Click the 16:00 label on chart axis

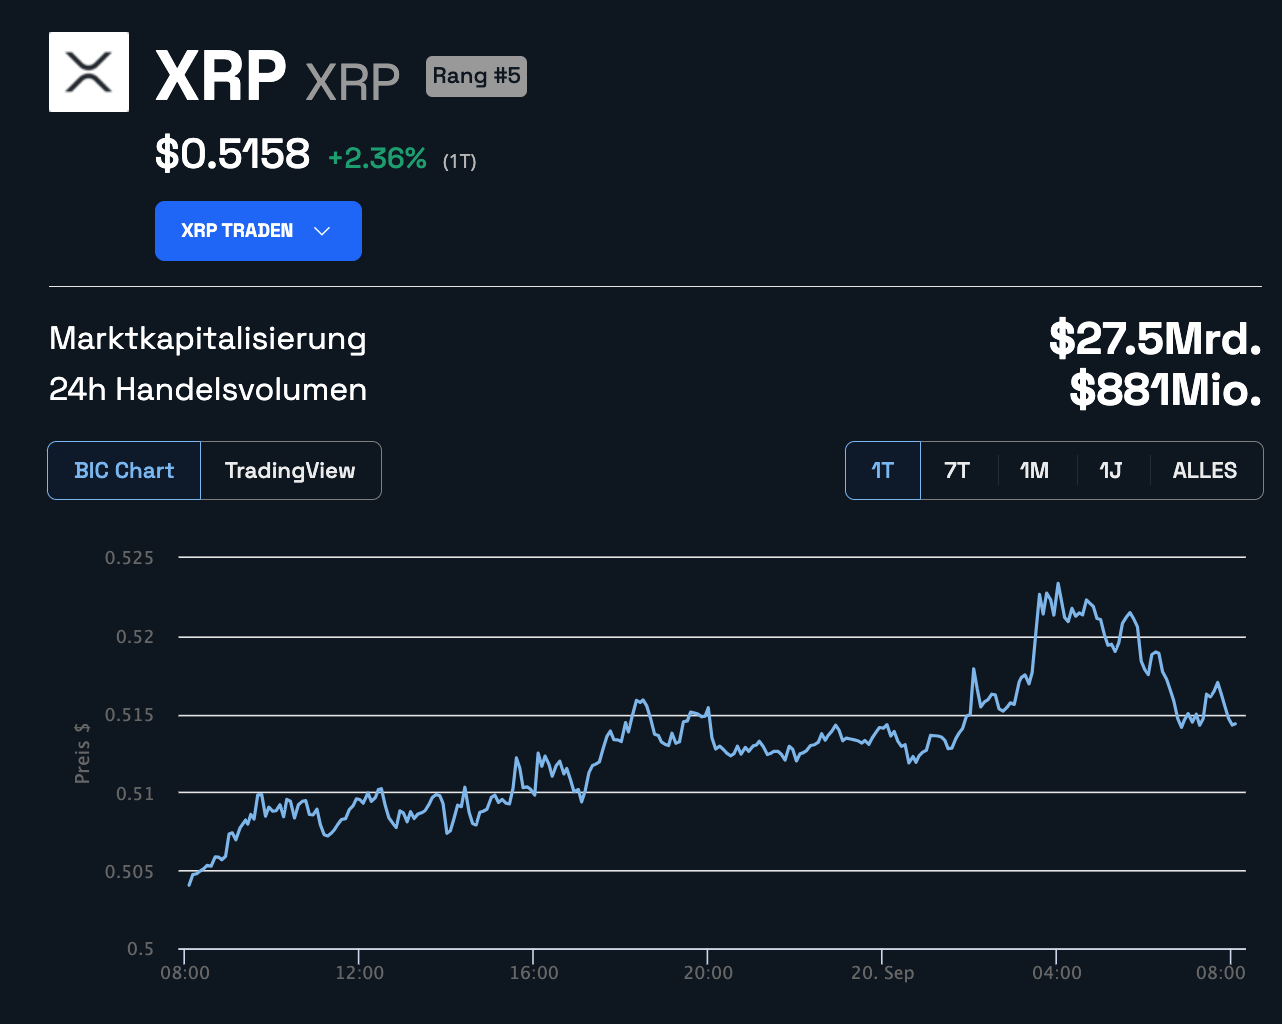(x=533, y=972)
